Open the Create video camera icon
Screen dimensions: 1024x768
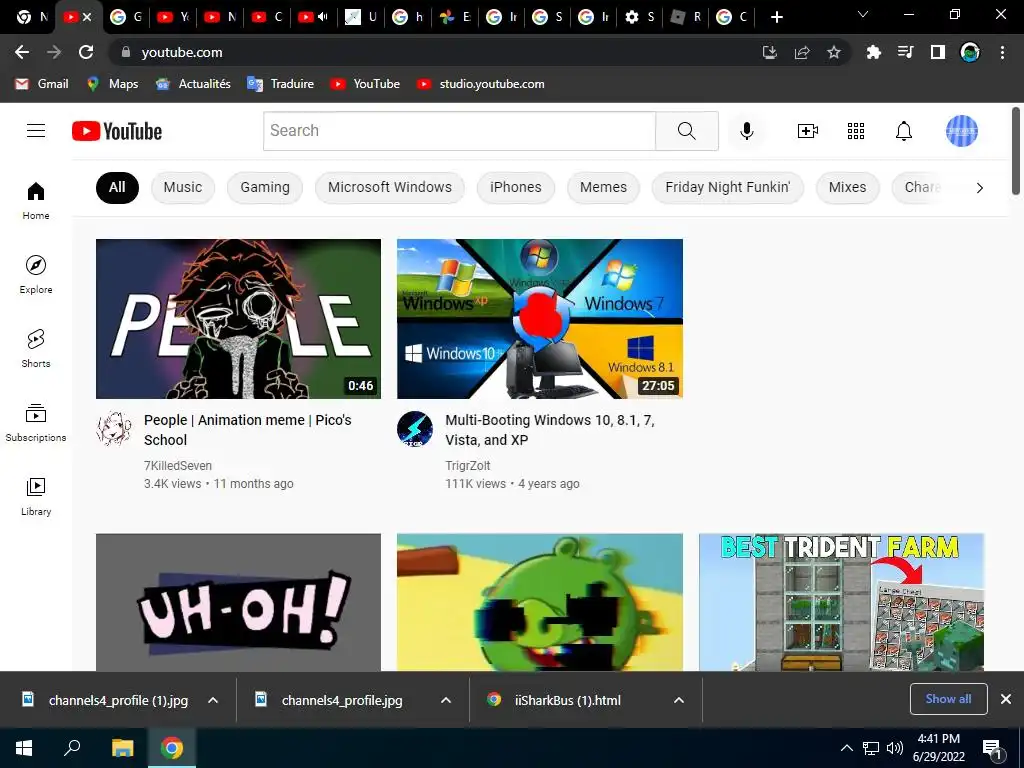pos(808,131)
